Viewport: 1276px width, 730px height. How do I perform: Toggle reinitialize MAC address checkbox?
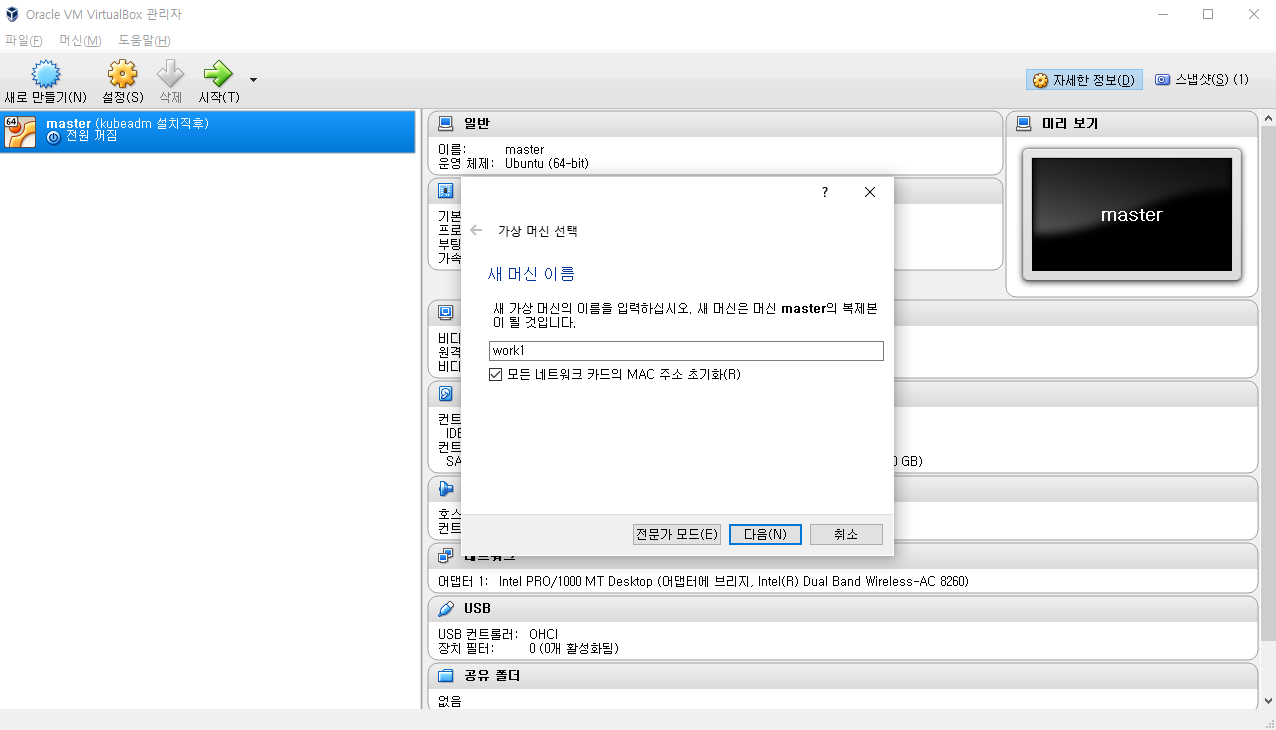[x=496, y=374]
